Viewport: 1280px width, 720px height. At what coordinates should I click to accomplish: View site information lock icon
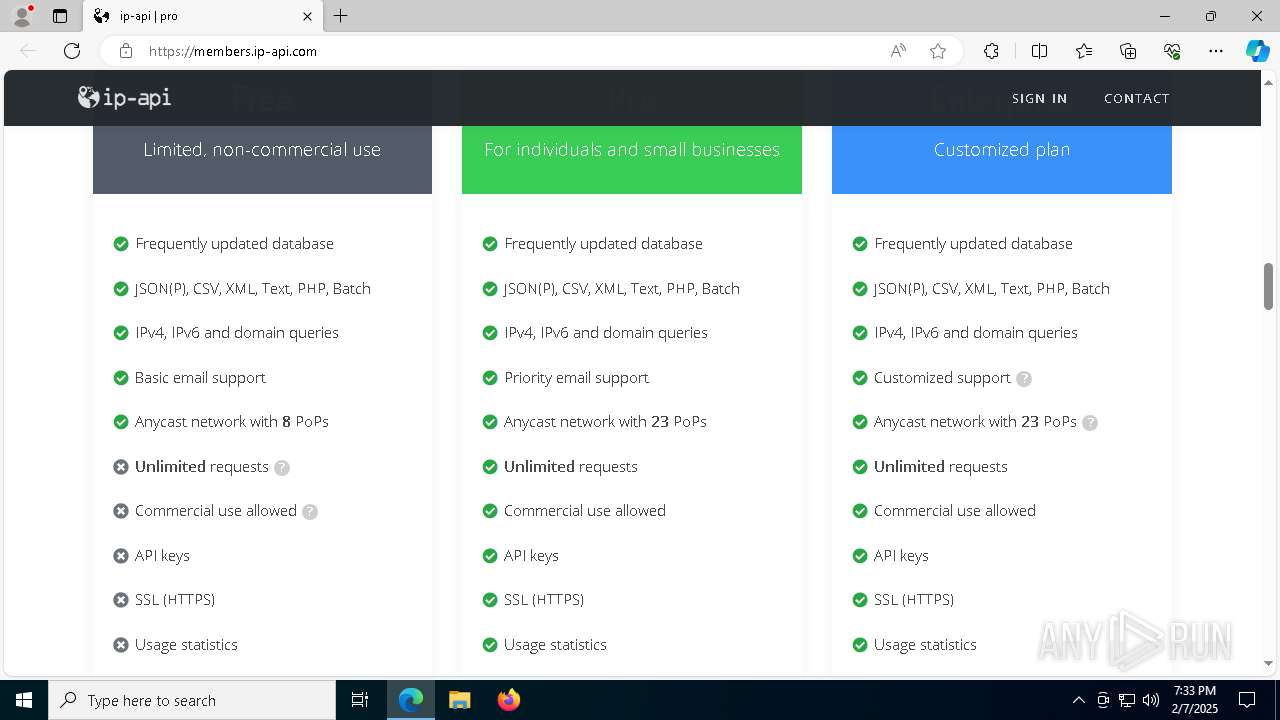pos(126,51)
